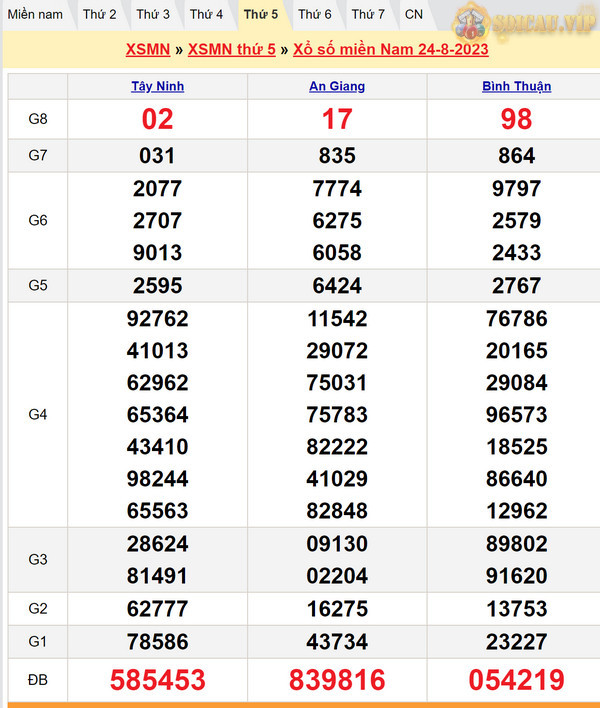Go to the Thứ 4 tab
The height and width of the screenshot is (708, 600).
tap(206, 14)
